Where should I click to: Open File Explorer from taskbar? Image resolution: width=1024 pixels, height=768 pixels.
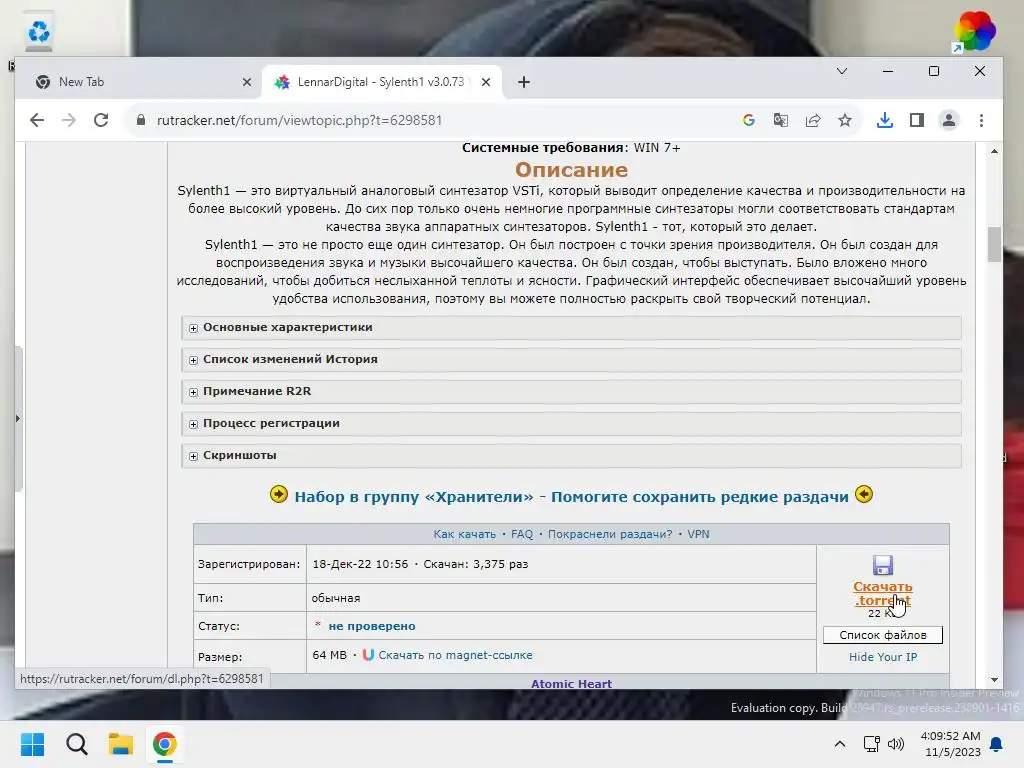pos(121,744)
